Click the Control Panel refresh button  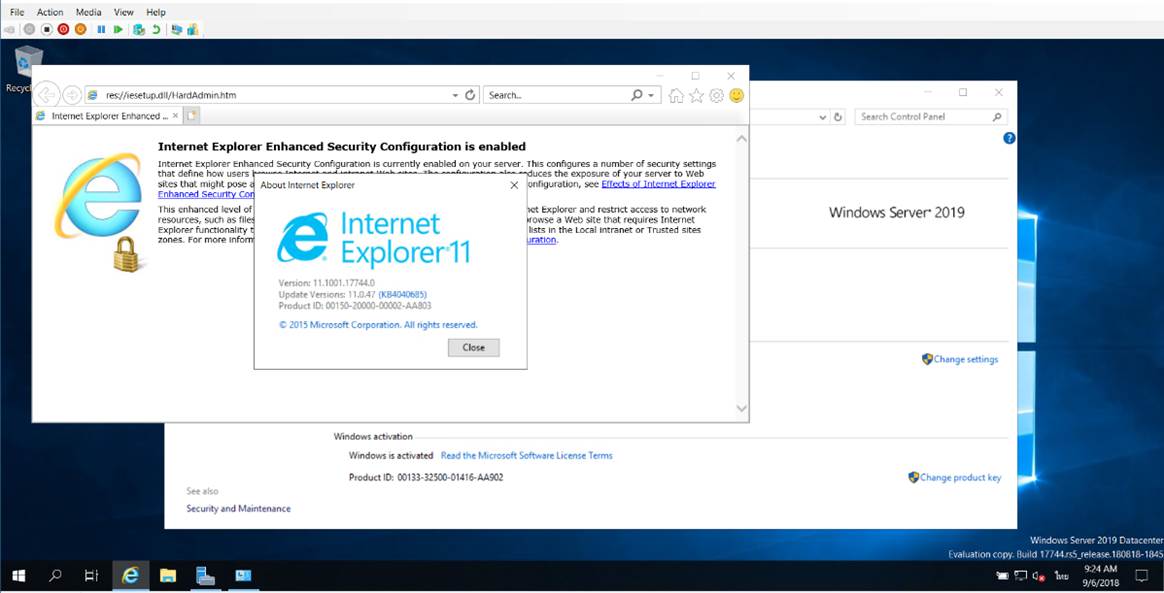[x=838, y=117]
